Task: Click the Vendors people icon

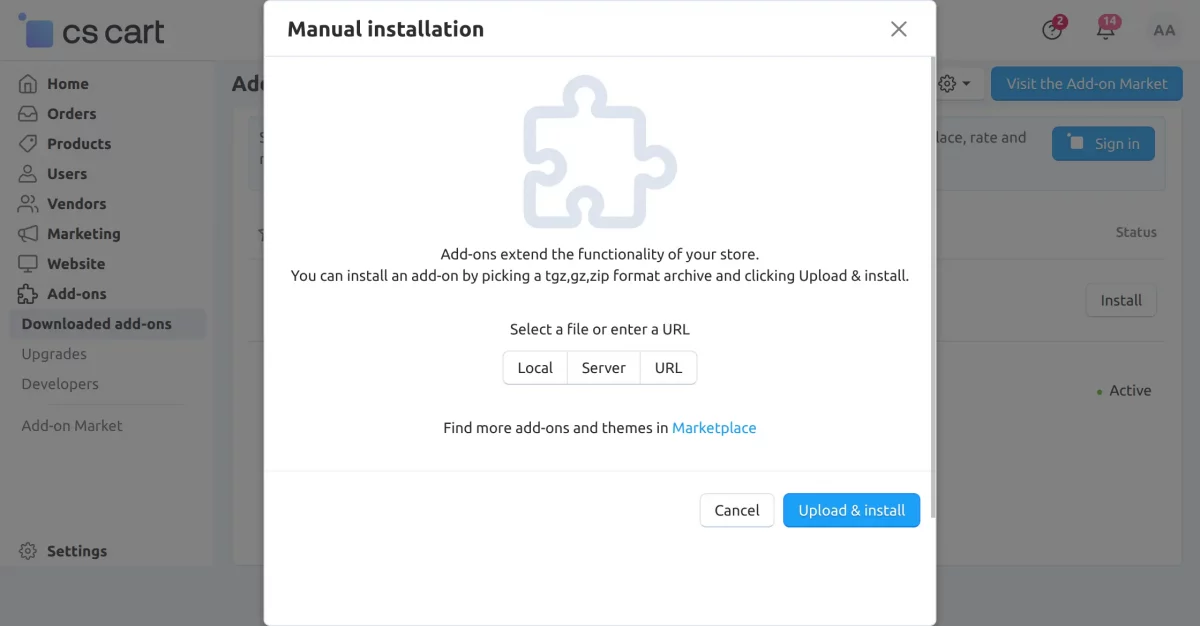Action: tap(28, 203)
